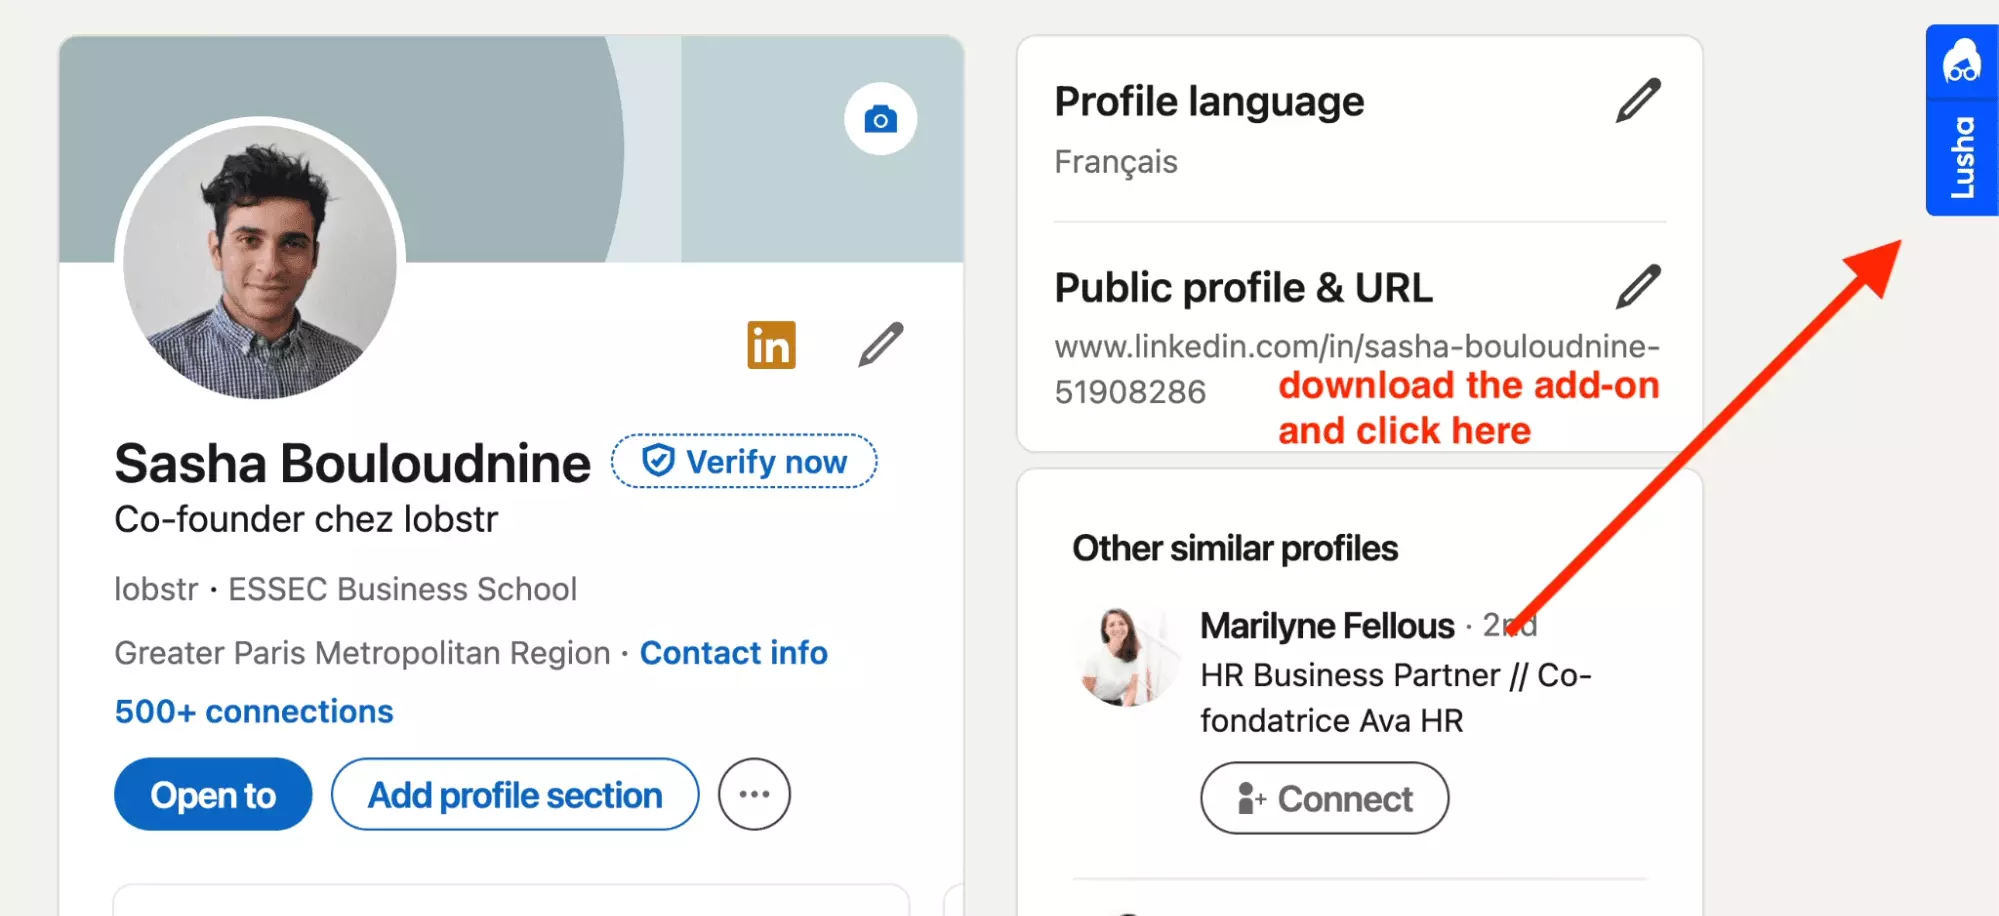The image size is (1999, 916).
Task: Edit the intro section with the pencil icon
Action: coord(879,344)
